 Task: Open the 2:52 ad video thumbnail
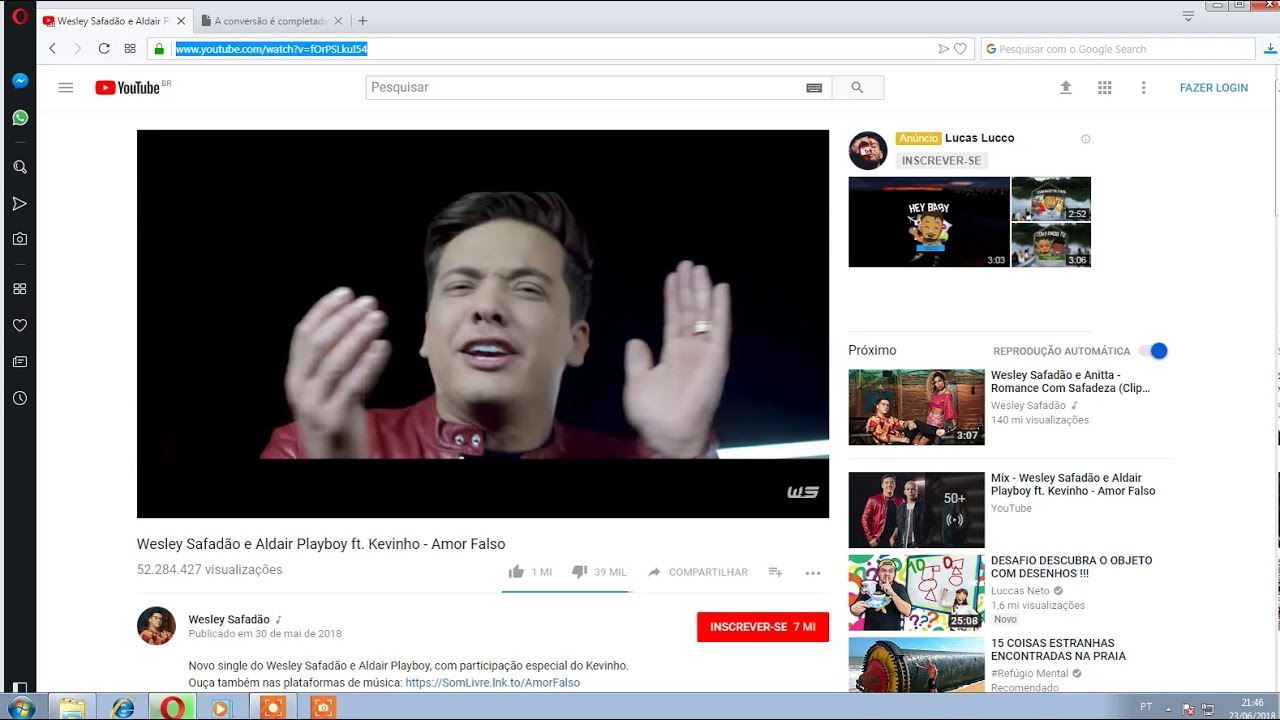(1051, 199)
